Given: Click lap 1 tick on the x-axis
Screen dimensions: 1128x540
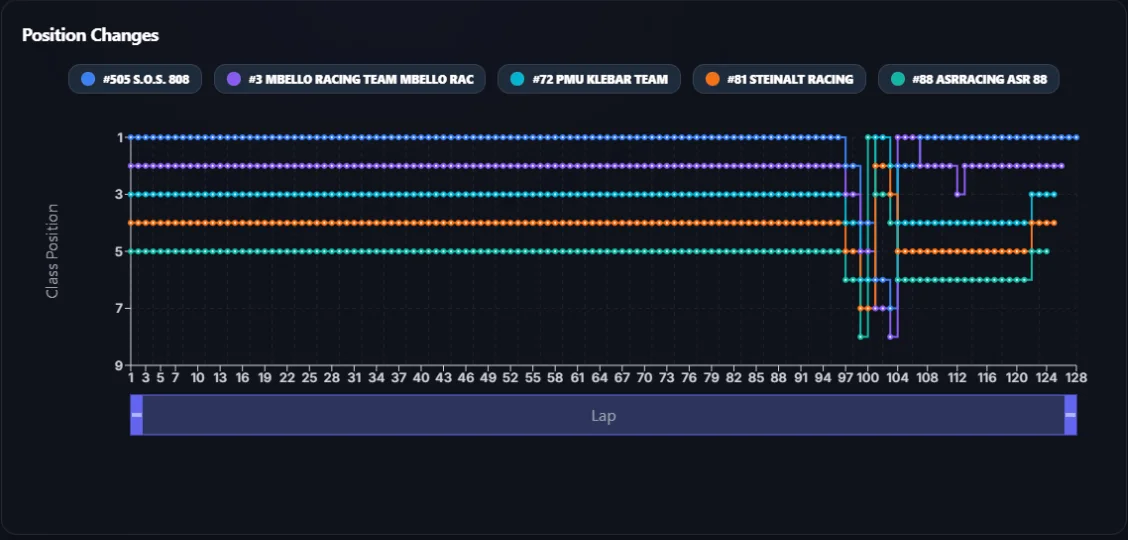Looking at the screenshot, I should [x=131, y=377].
